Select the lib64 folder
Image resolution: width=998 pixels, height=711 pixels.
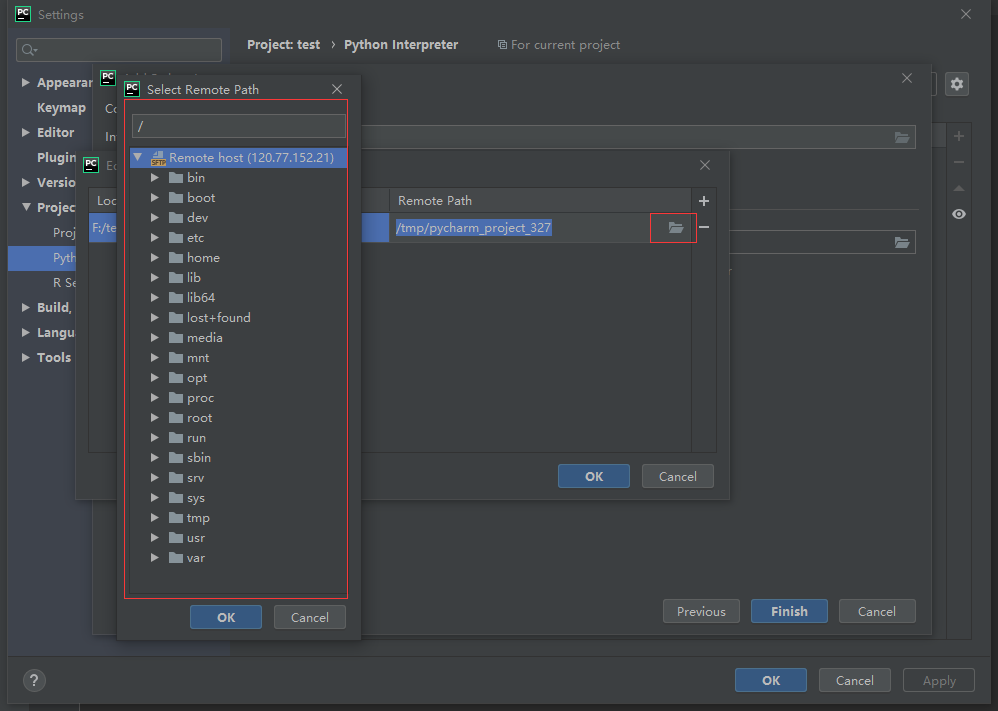click(200, 297)
